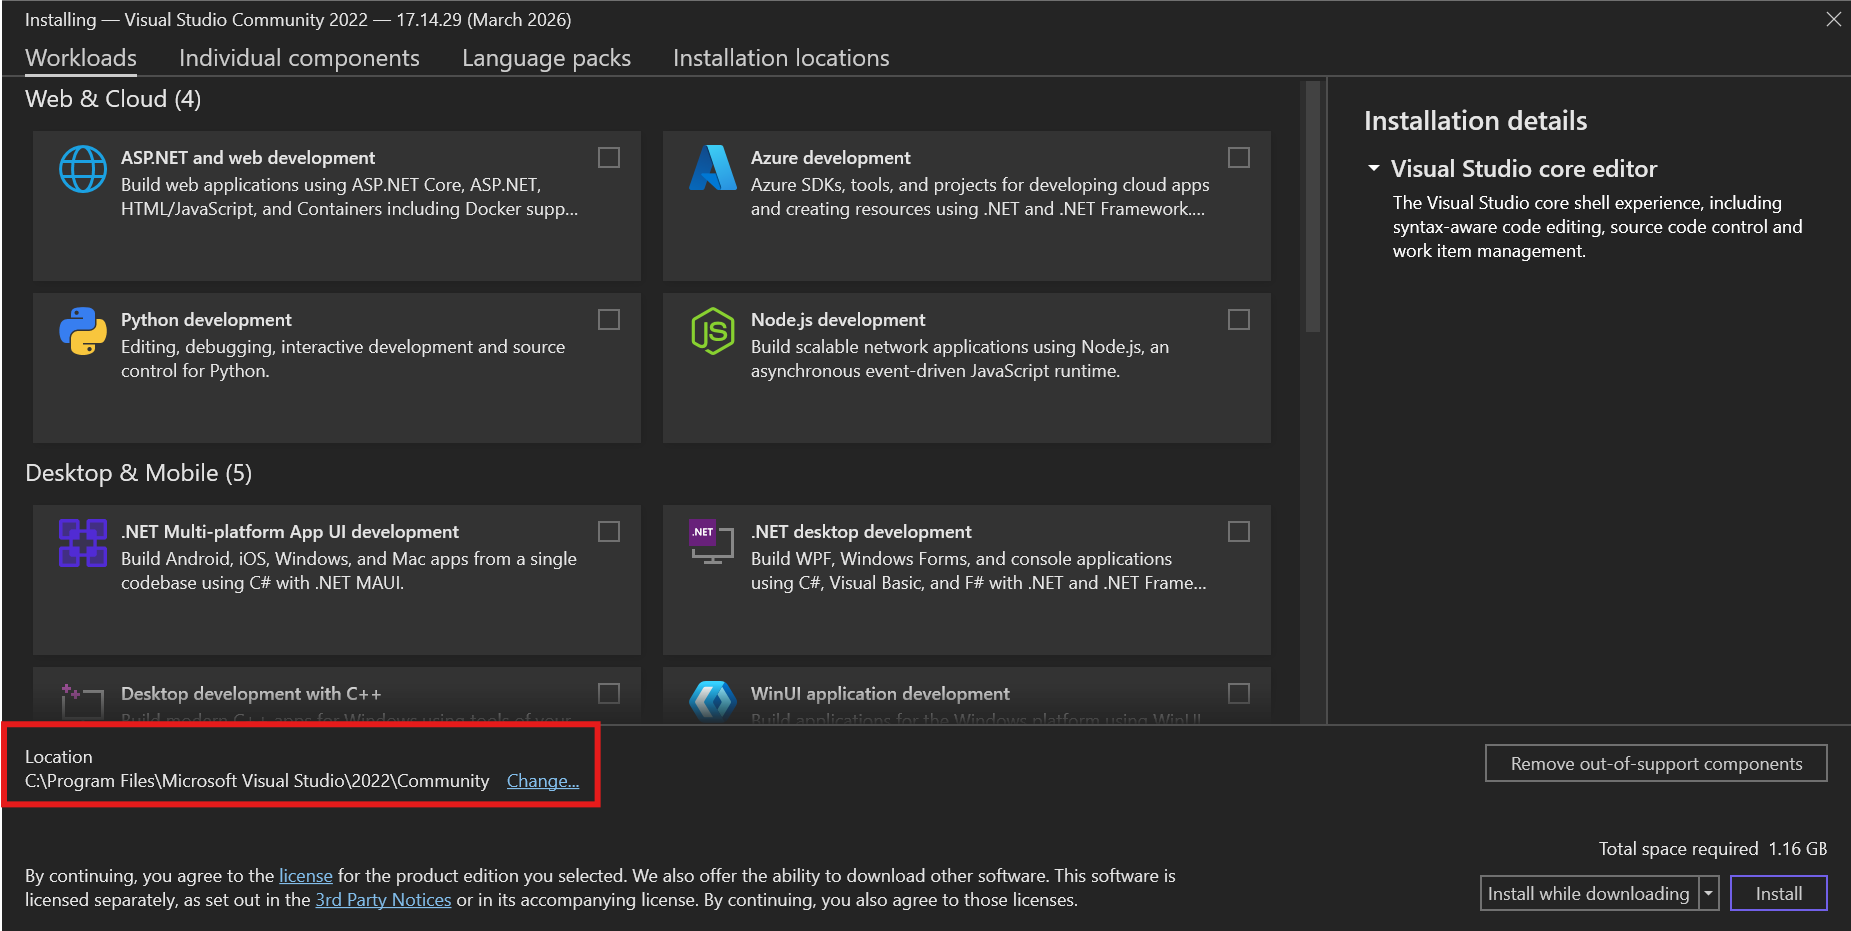Click the Web & Cloud (4) heading
The image size is (1851, 931).
[x=113, y=99]
